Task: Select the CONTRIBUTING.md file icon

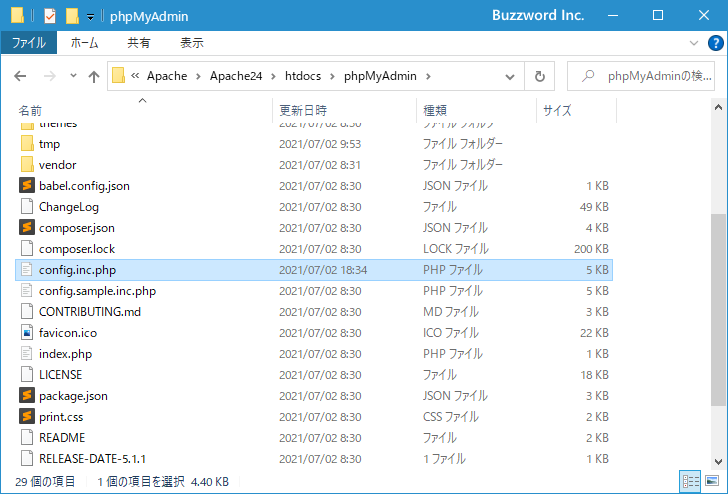Action: [x=27, y=312]
